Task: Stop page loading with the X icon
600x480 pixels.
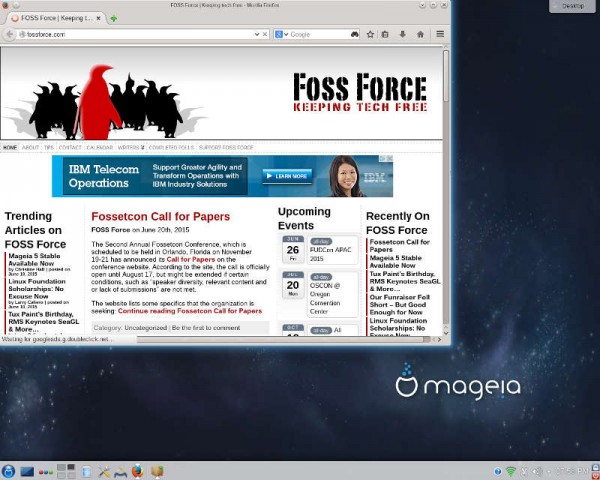Action: [x=264, y=34]
